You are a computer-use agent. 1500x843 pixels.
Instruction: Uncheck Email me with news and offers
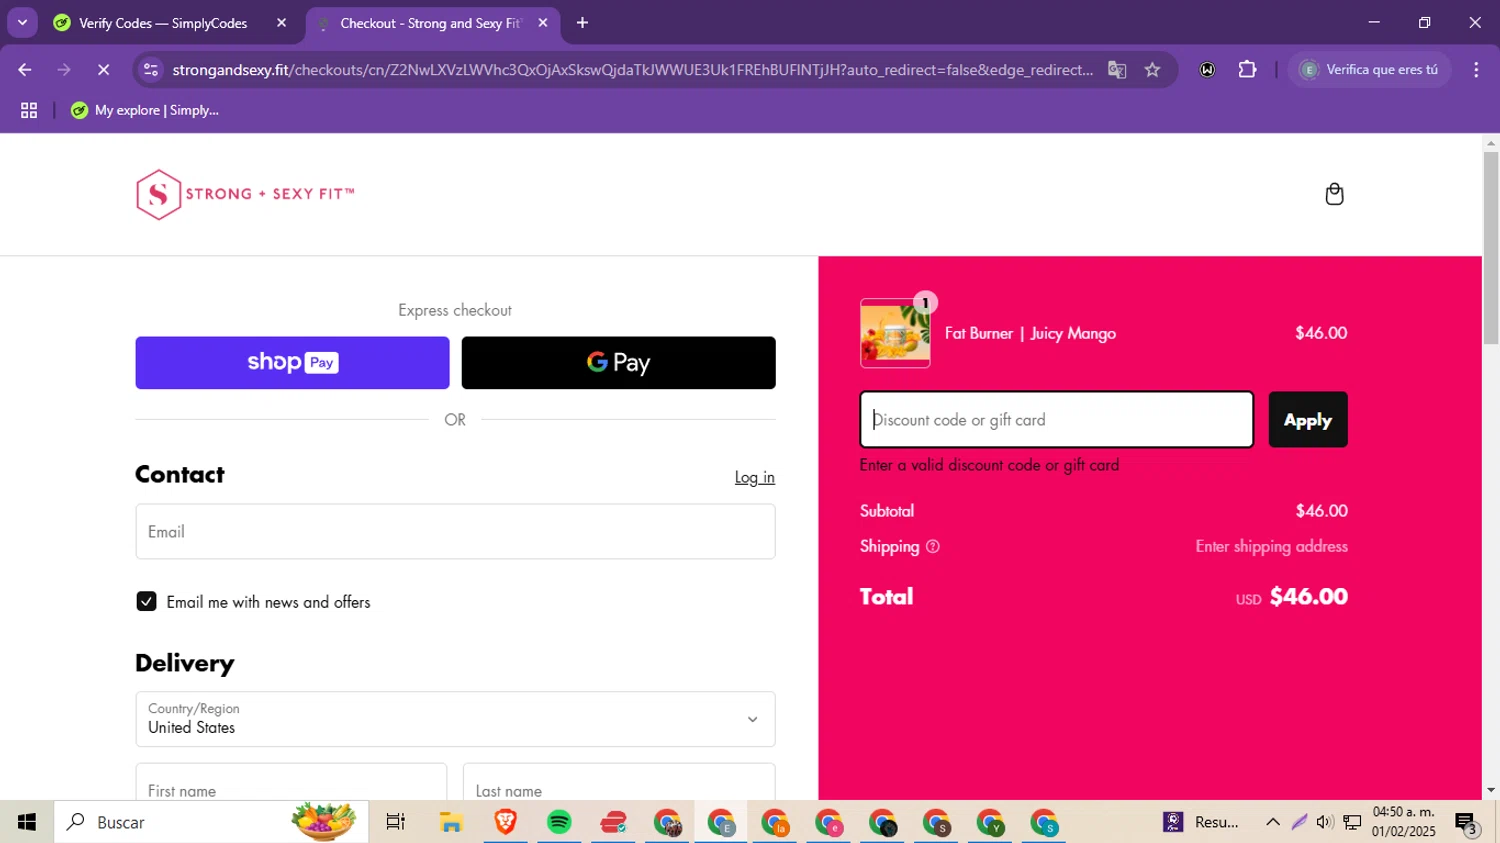point(147,601)
